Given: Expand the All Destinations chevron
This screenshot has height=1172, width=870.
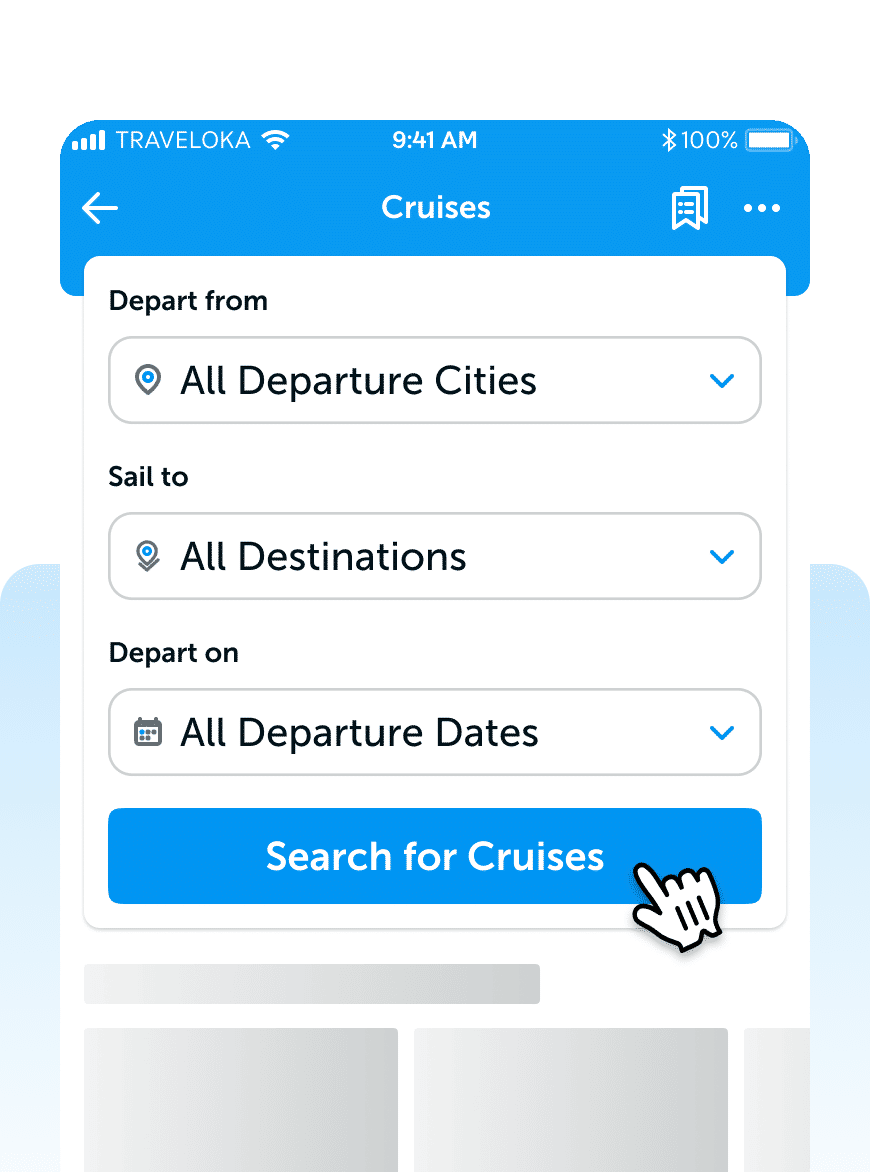Looking at the screenshot, I should coord(721,557).
